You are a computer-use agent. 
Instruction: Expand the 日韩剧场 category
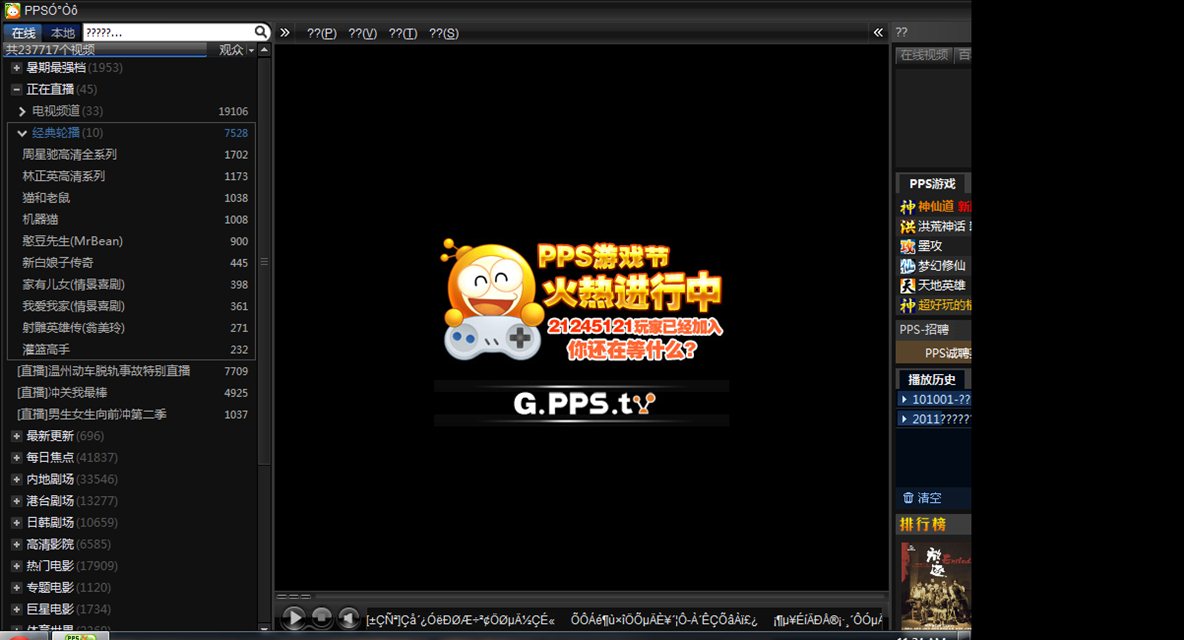(x=17, y=522)
